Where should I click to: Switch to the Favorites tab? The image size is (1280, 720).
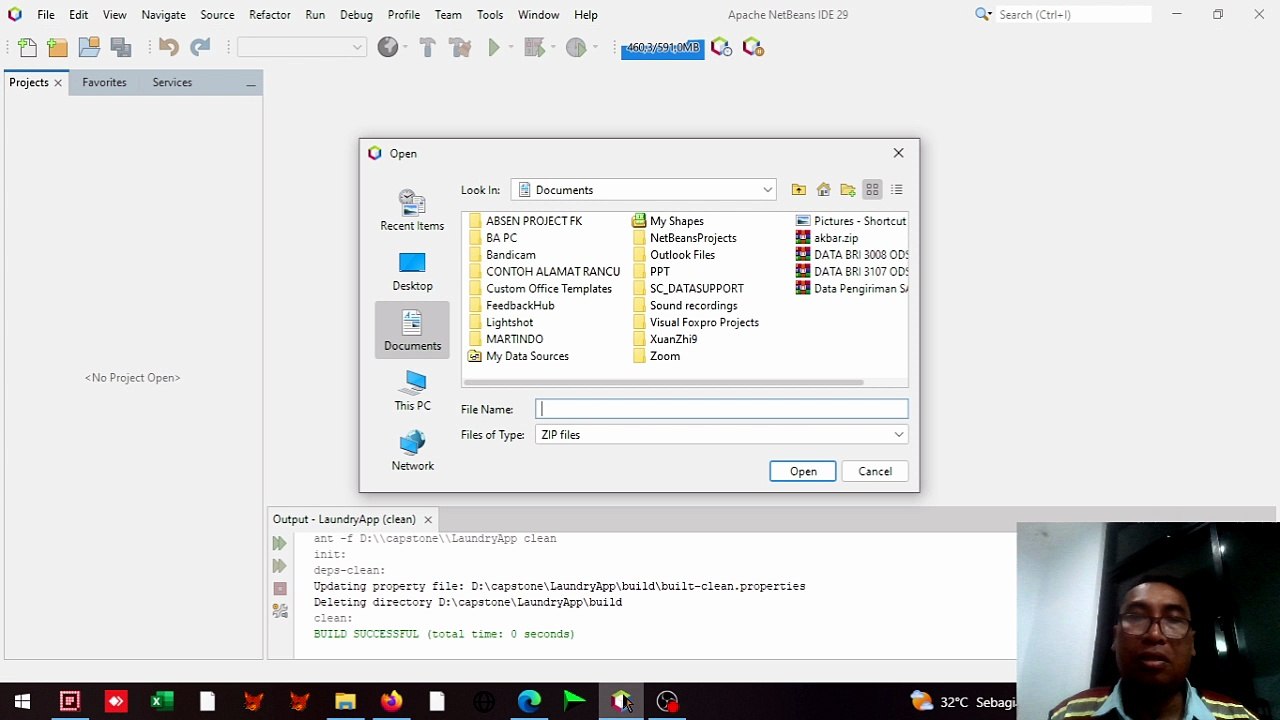click(x=104, y=83)
